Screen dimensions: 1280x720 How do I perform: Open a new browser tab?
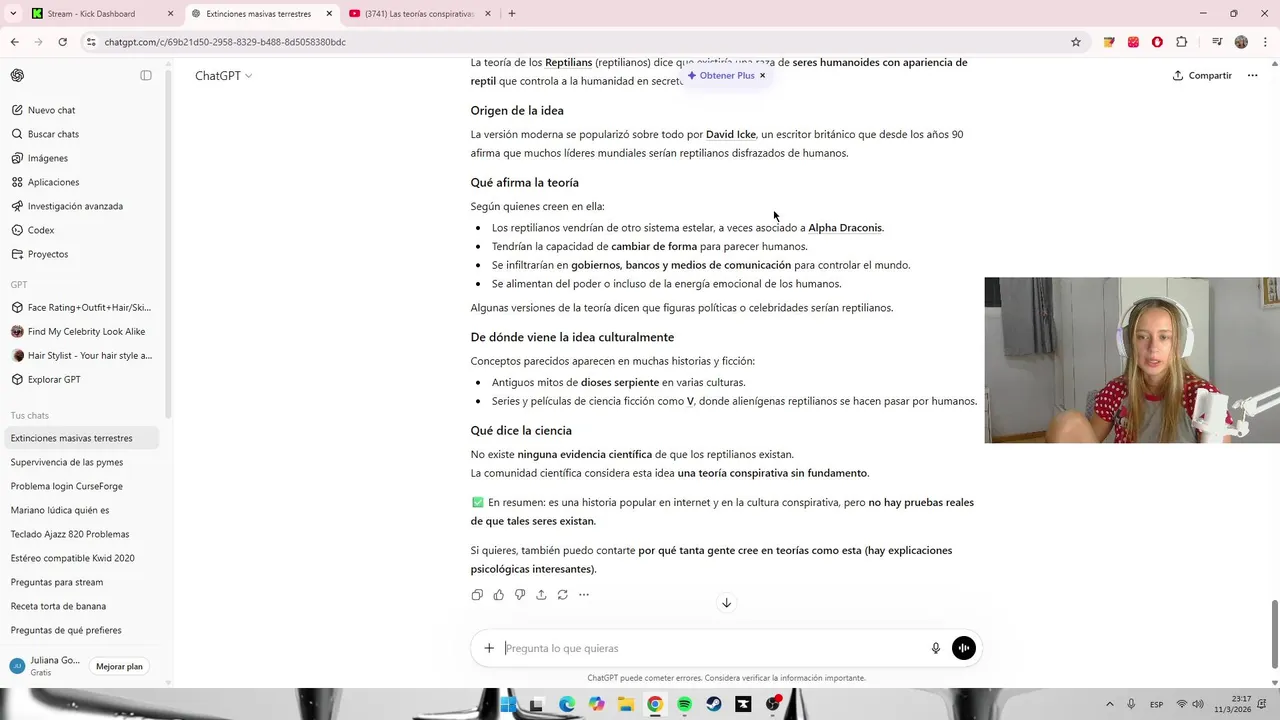pyautogui.click(x=512, y=14)
